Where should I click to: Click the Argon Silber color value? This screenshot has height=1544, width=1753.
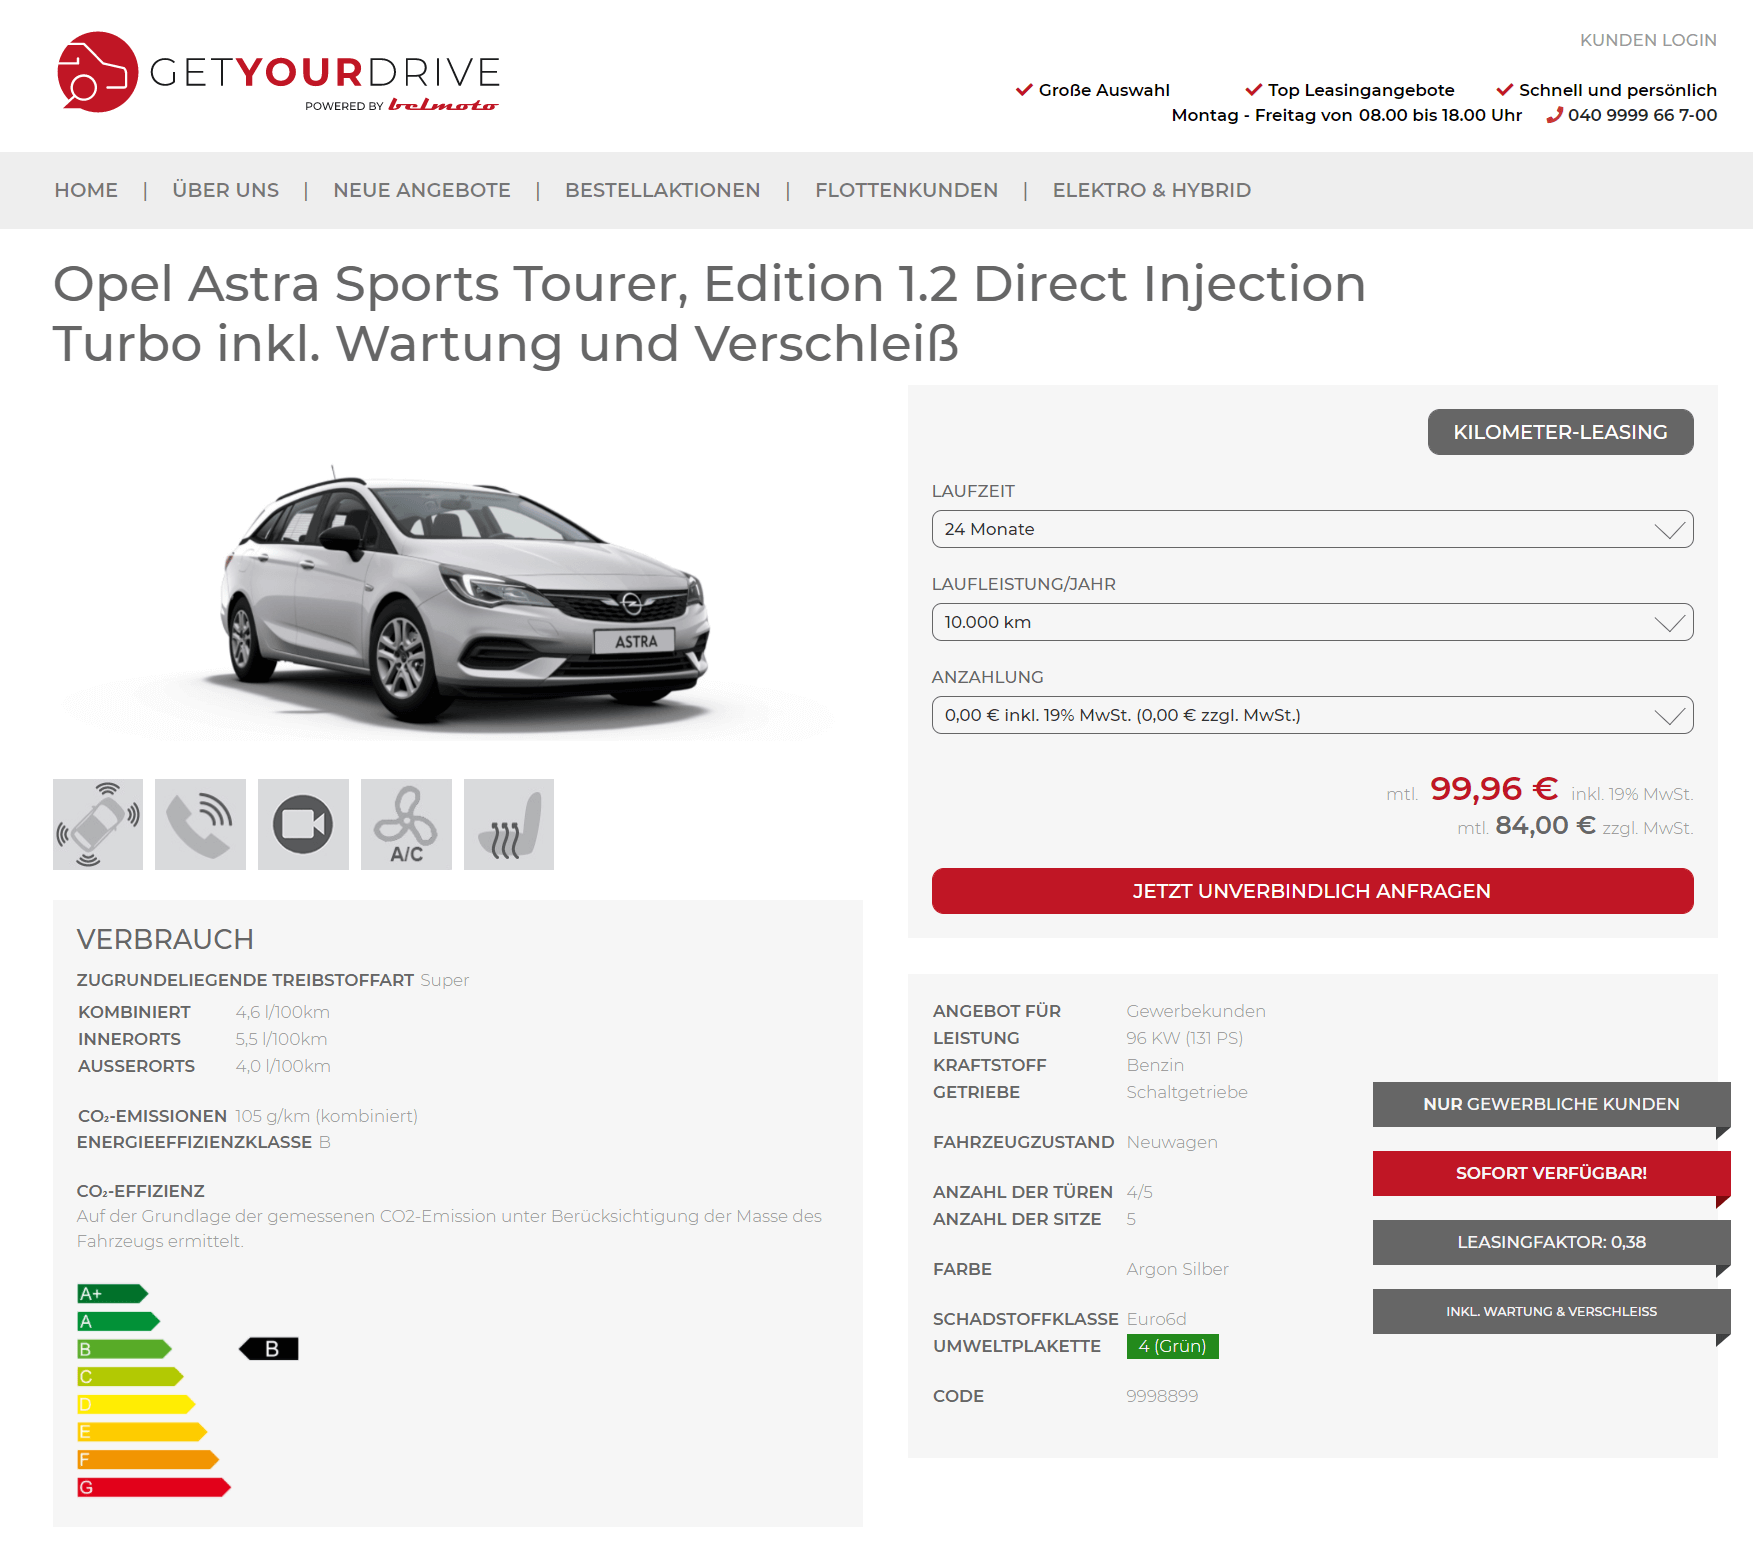(1177, 1269)
